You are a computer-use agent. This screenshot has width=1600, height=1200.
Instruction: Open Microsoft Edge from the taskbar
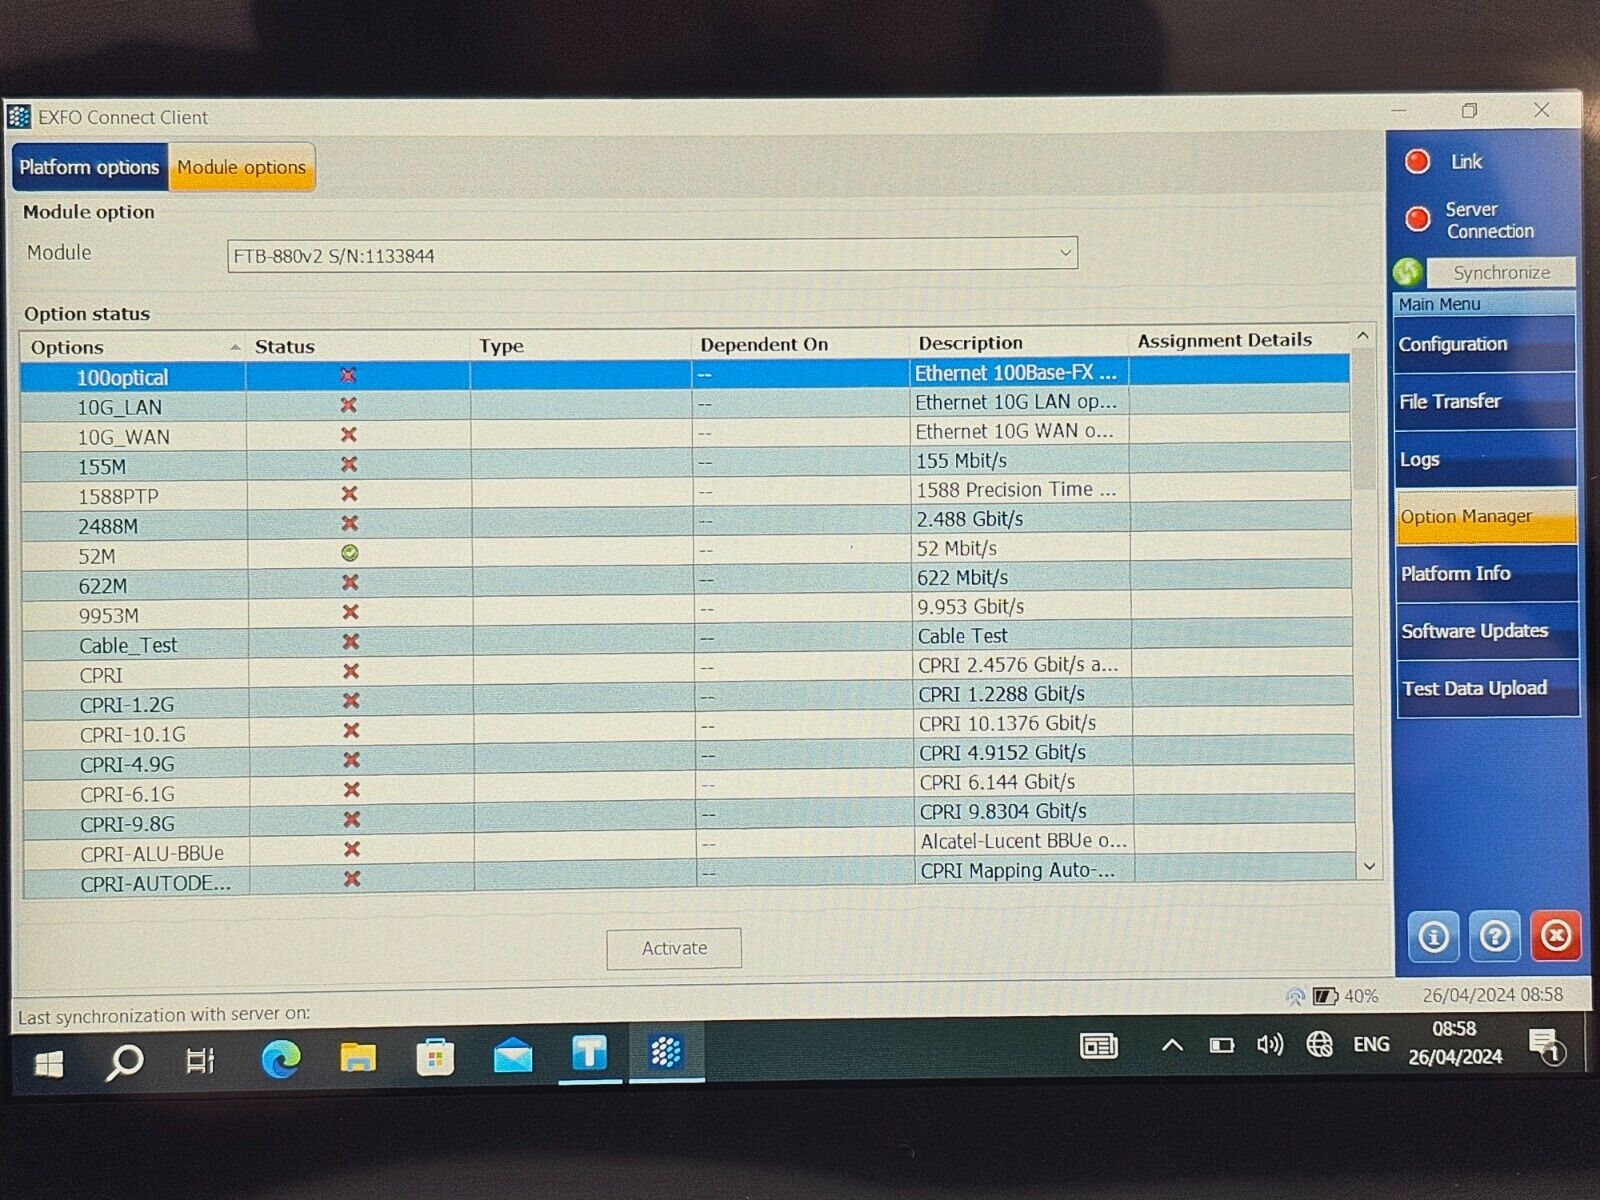280,1058
